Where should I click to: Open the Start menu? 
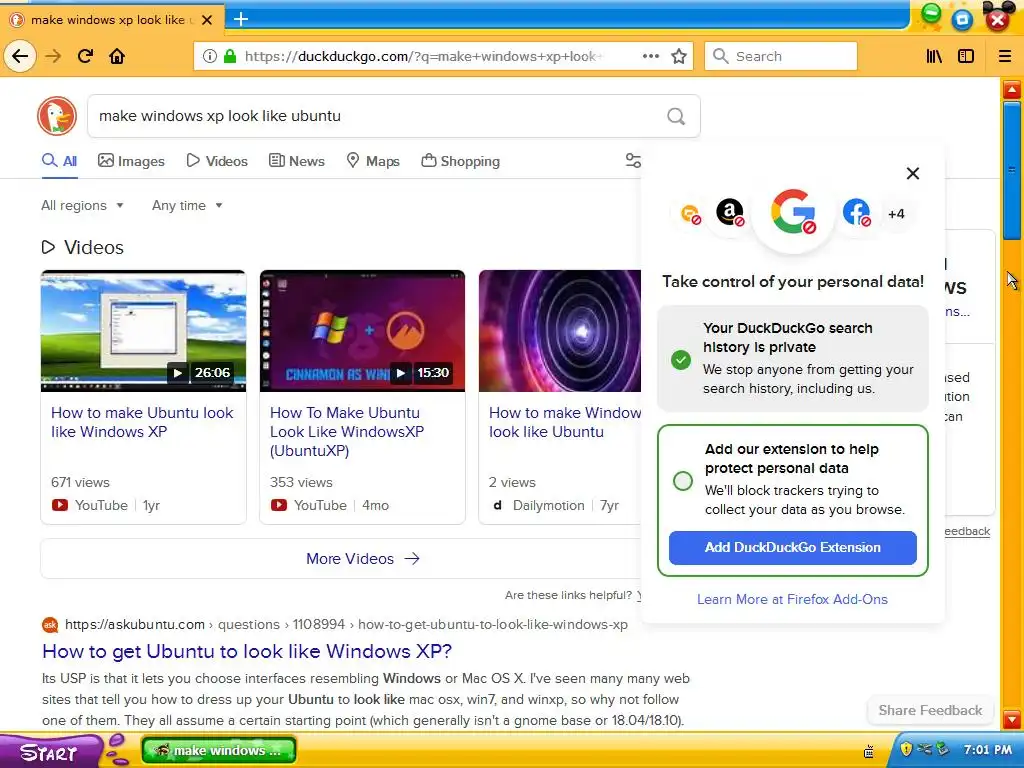click(x=49, y=751)
